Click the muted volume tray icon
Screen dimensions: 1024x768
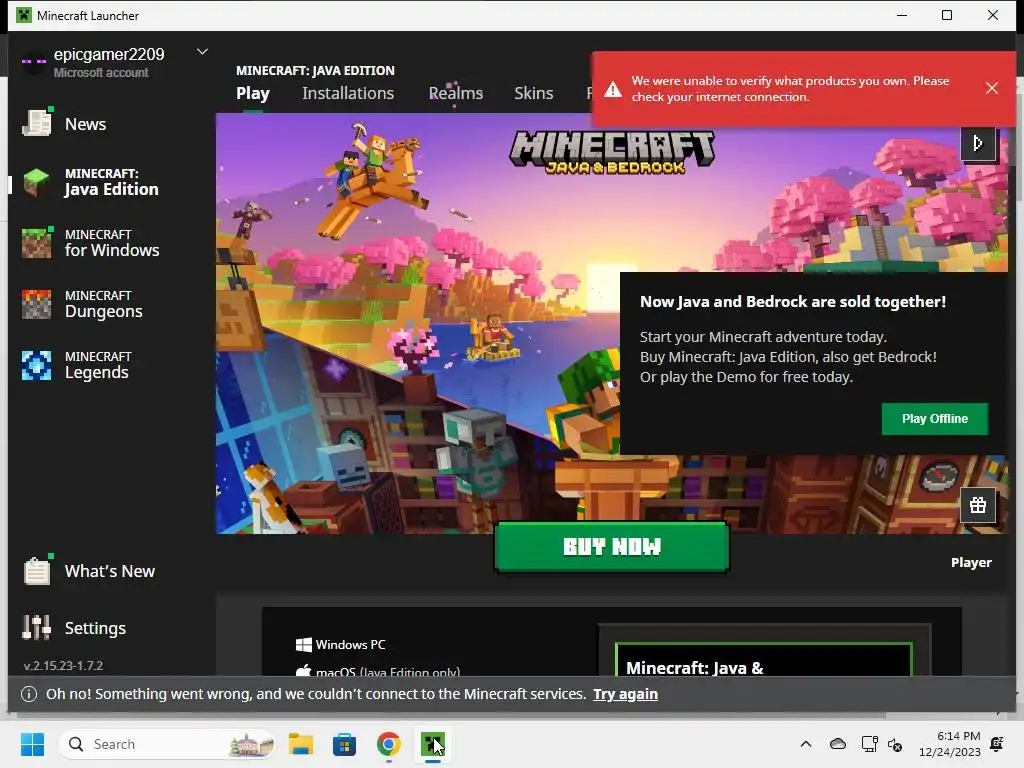pos(895,744)
